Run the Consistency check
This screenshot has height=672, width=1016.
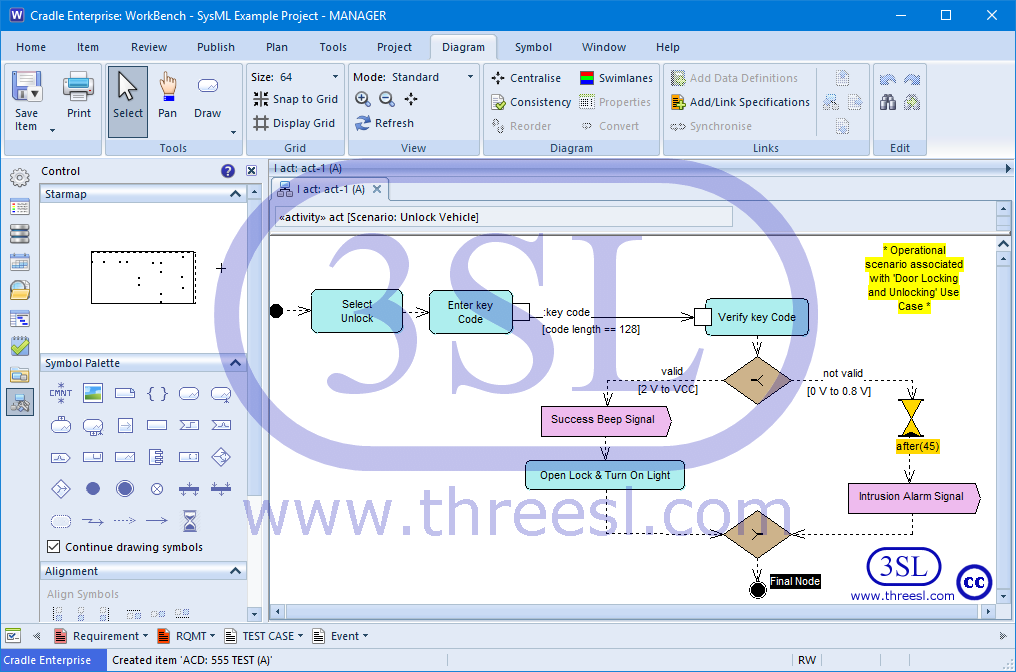[531, 102]
